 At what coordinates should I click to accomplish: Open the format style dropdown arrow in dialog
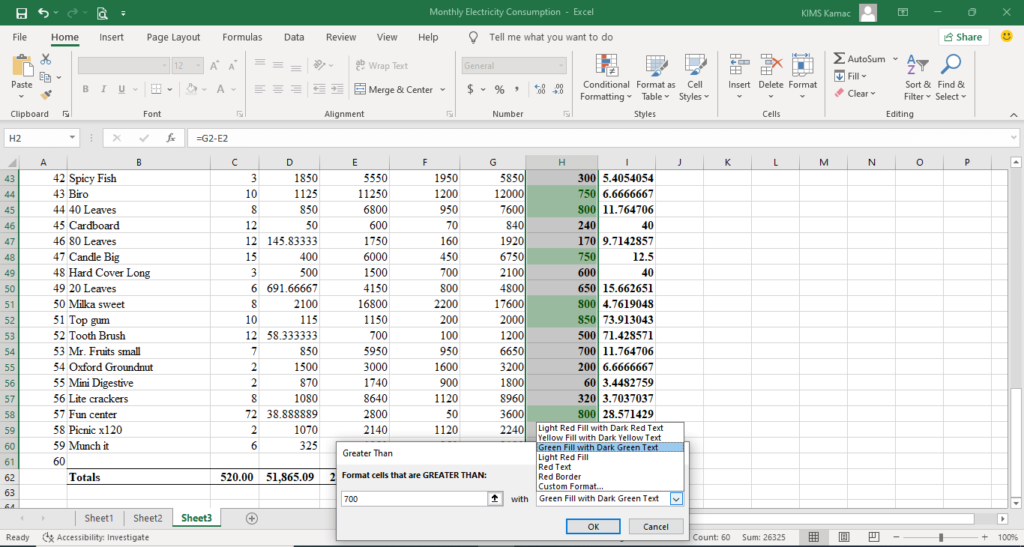676,499
